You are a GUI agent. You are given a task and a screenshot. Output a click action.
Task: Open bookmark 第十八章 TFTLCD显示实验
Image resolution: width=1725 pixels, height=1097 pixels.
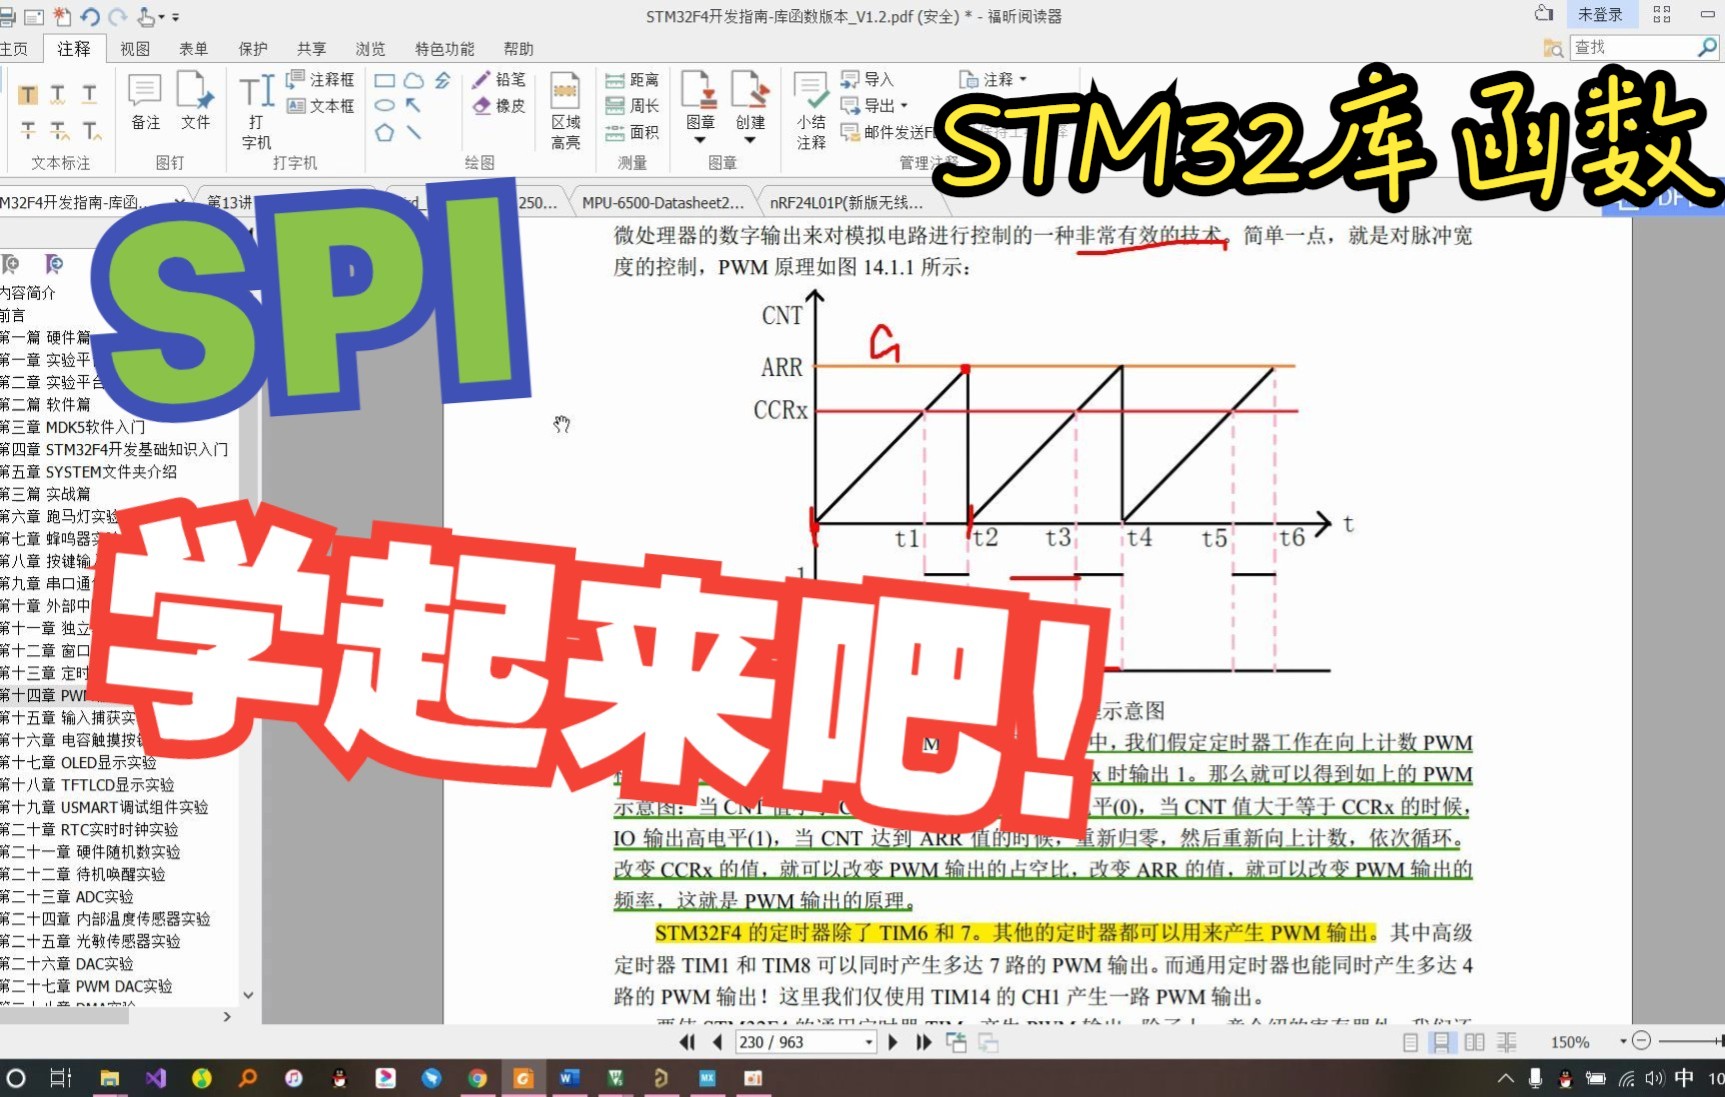coord(87,784)
